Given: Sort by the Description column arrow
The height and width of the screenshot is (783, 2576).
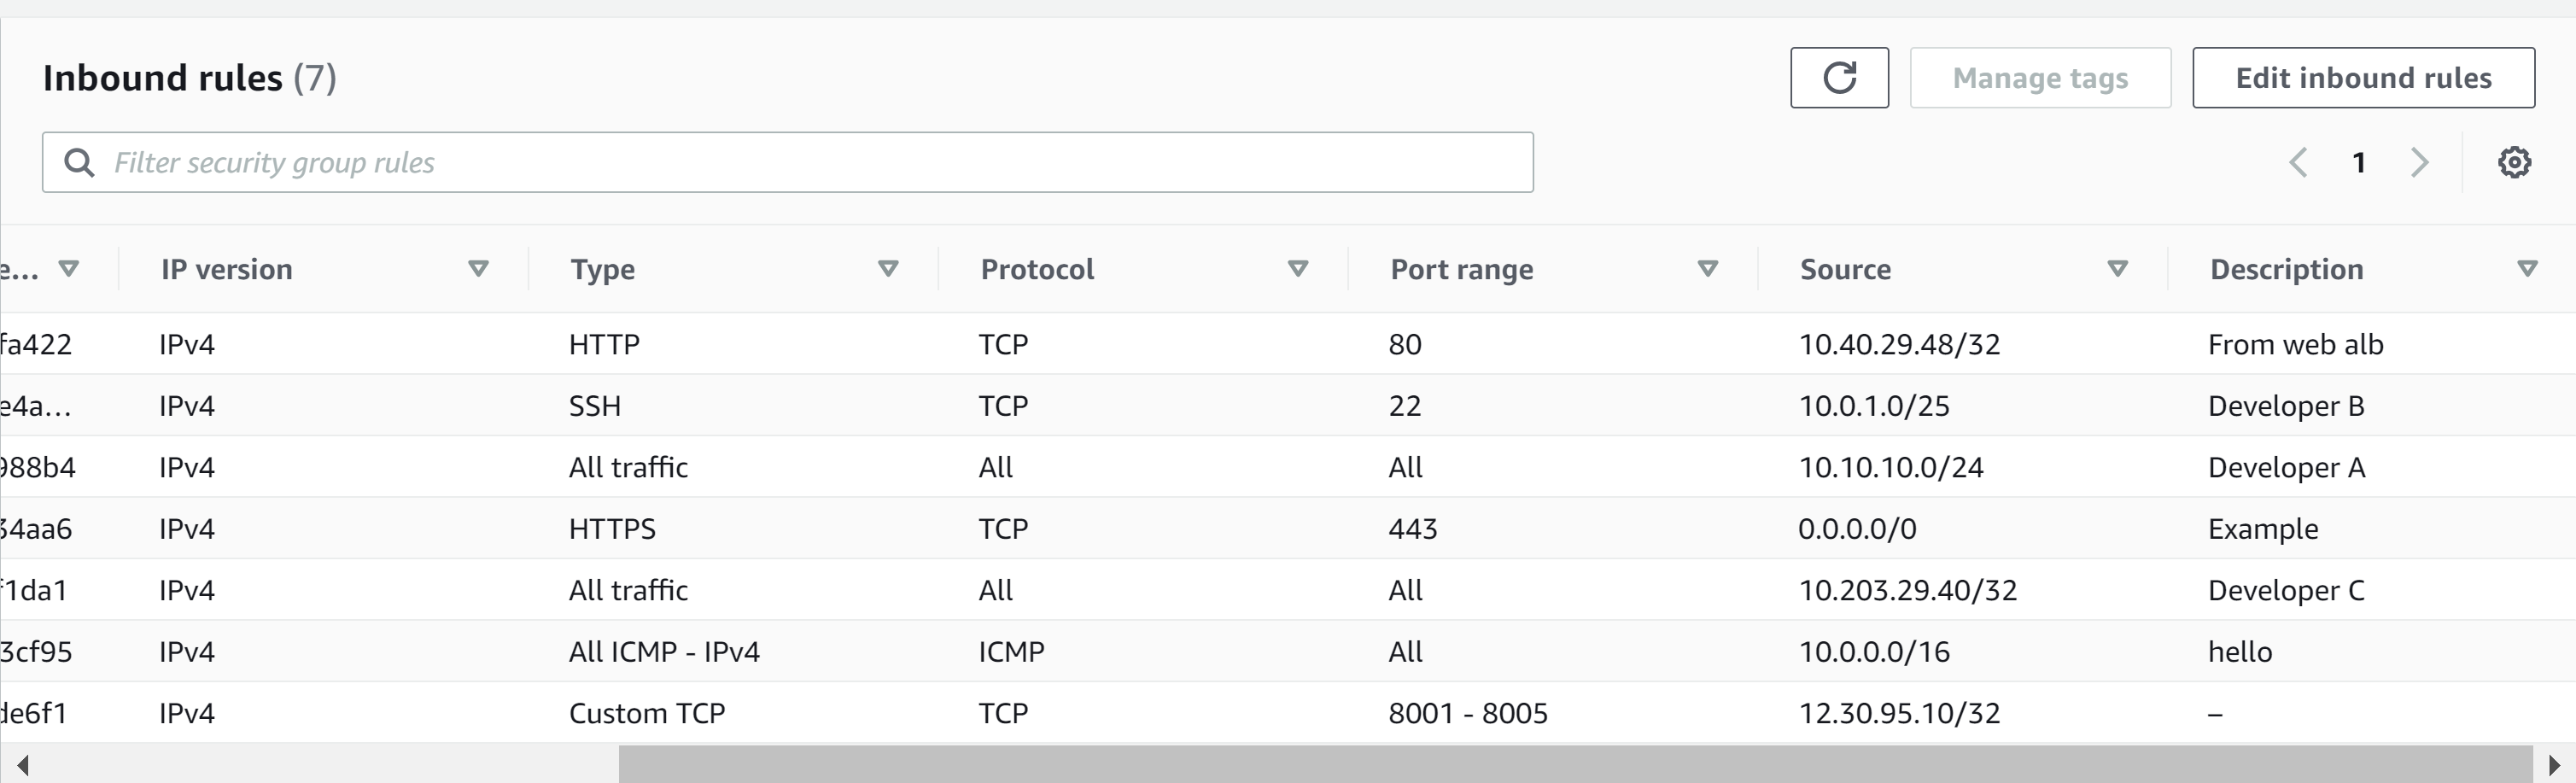Looking at the screenshot, I should click(2527, 268).
